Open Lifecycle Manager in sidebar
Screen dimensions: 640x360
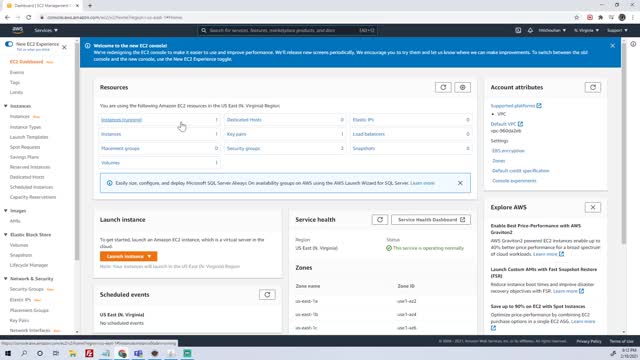point(29,265)
